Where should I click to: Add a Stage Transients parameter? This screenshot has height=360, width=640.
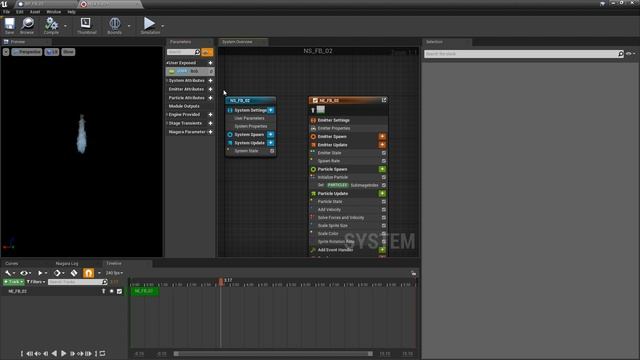211,123
